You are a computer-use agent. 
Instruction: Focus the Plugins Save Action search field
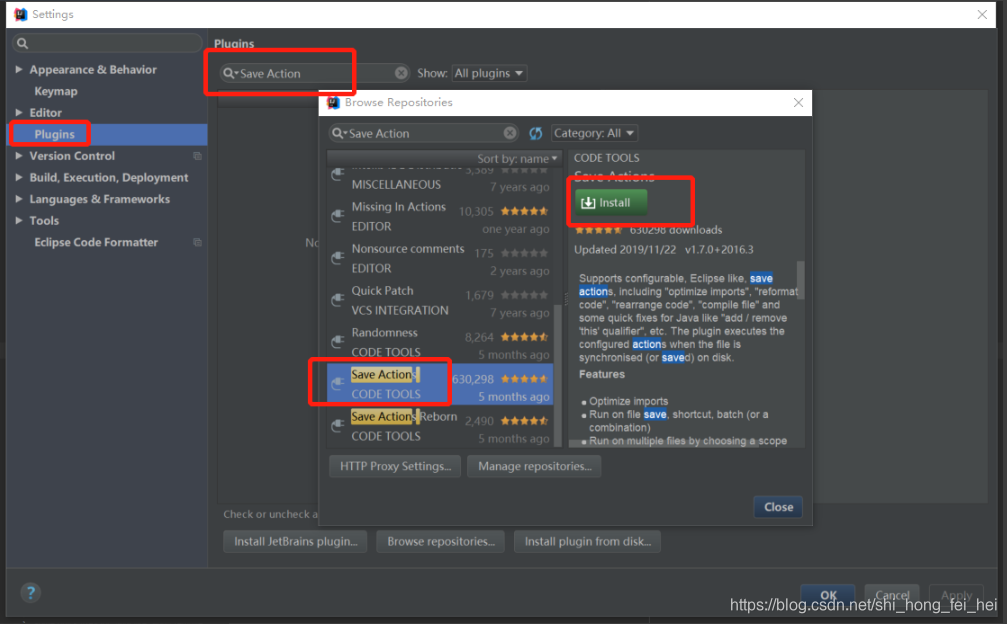315,73
